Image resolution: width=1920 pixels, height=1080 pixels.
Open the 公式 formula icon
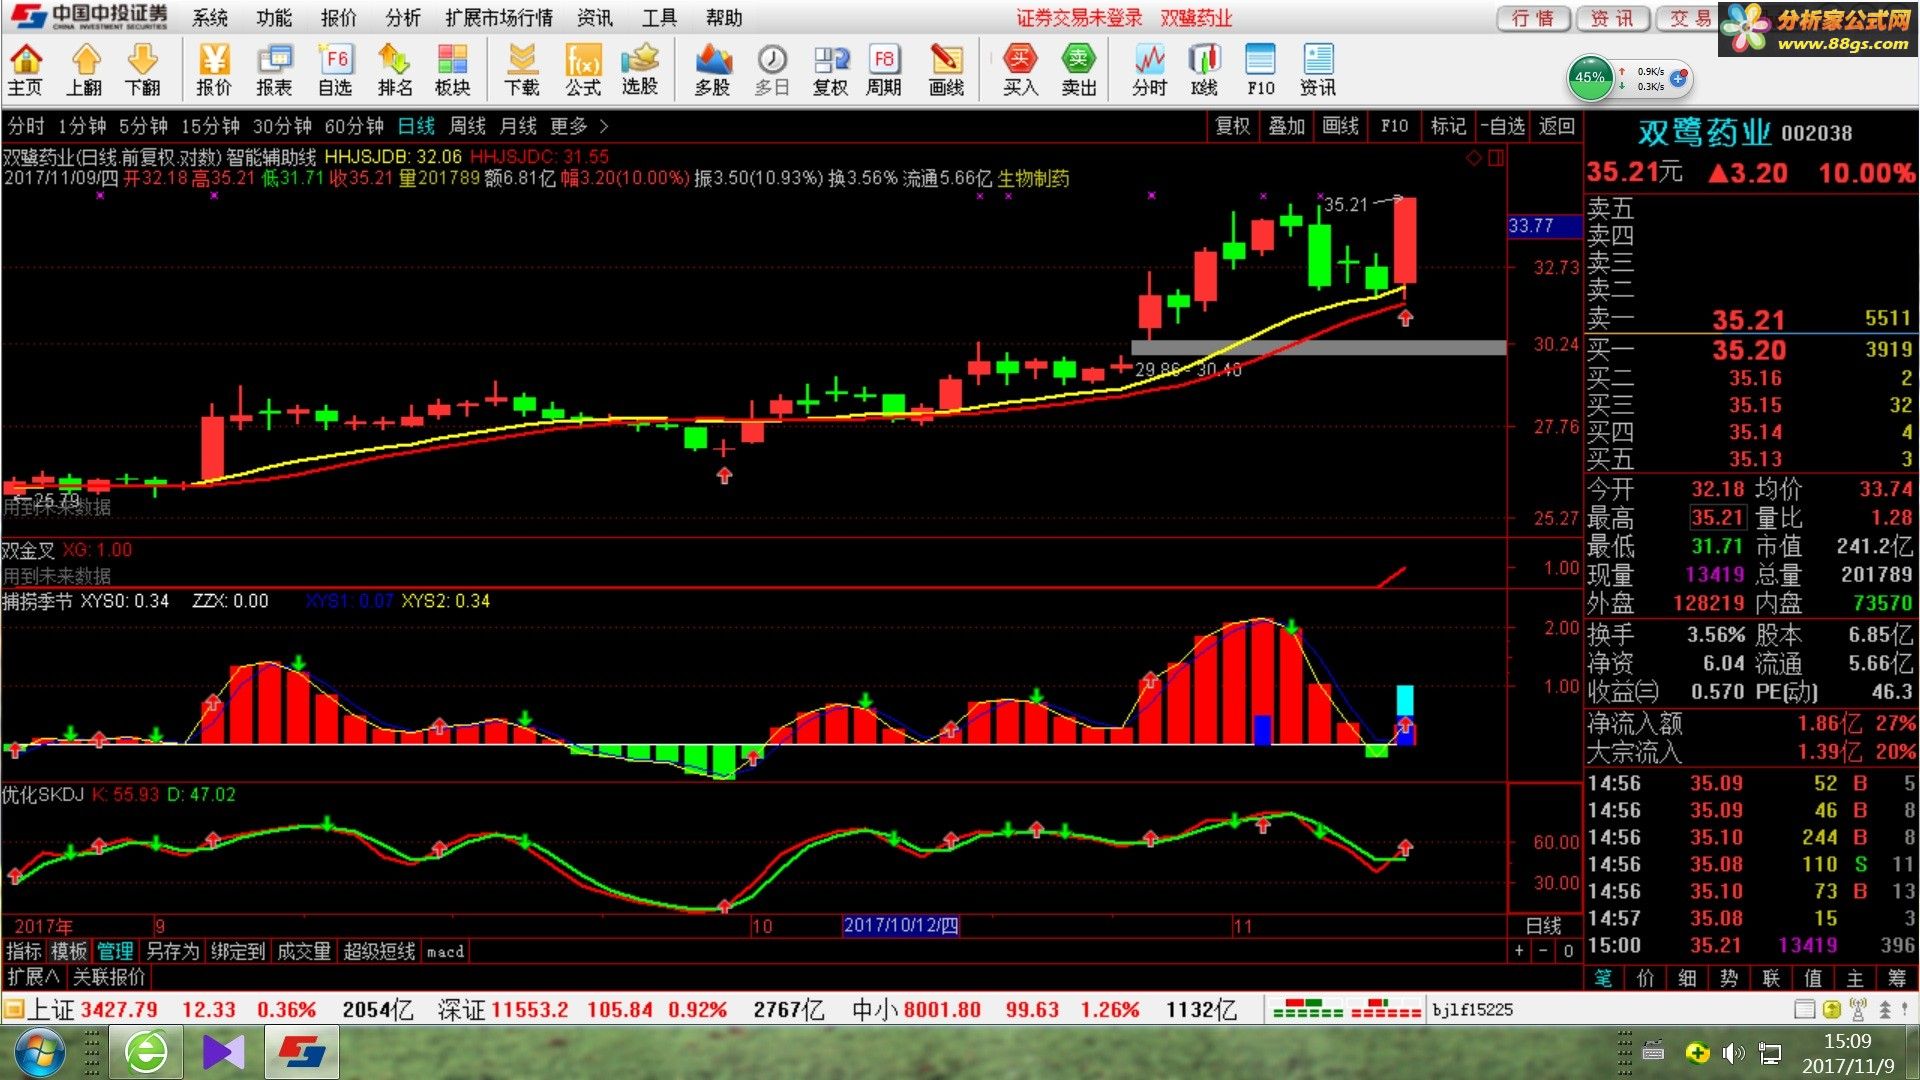pyautogui.click(x=583, y=70)
